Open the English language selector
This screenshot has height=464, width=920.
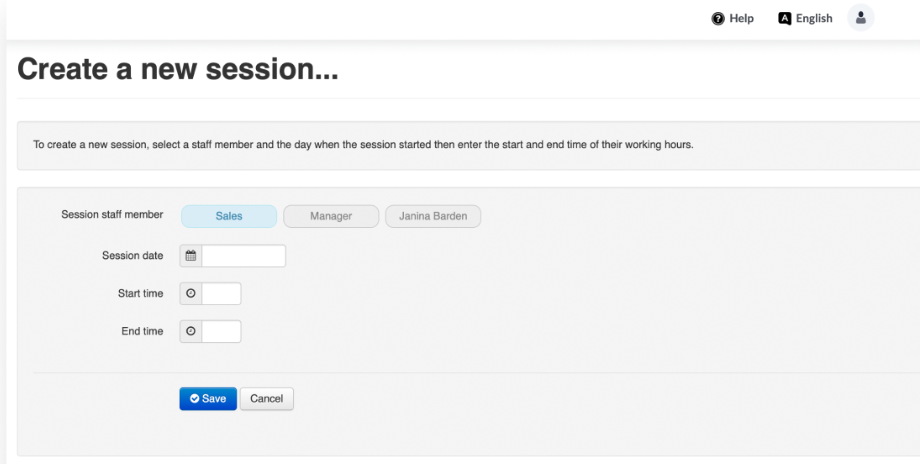coord(814,18)
